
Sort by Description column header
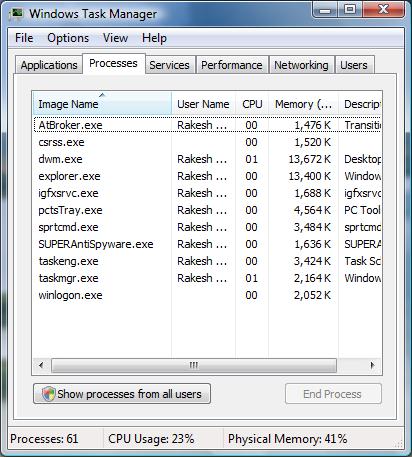point(360,104)
